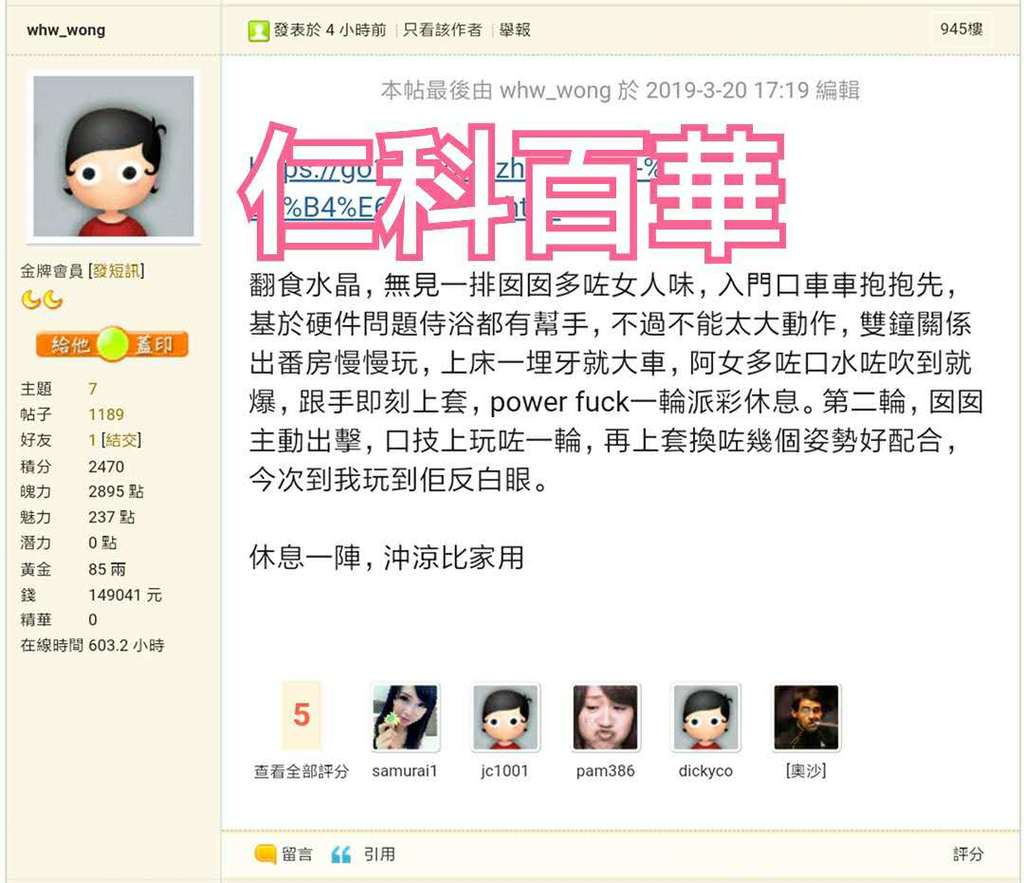The image size is (1024, 883).
Task: Filter posts with 只看該作者
Action: point(442,30)
